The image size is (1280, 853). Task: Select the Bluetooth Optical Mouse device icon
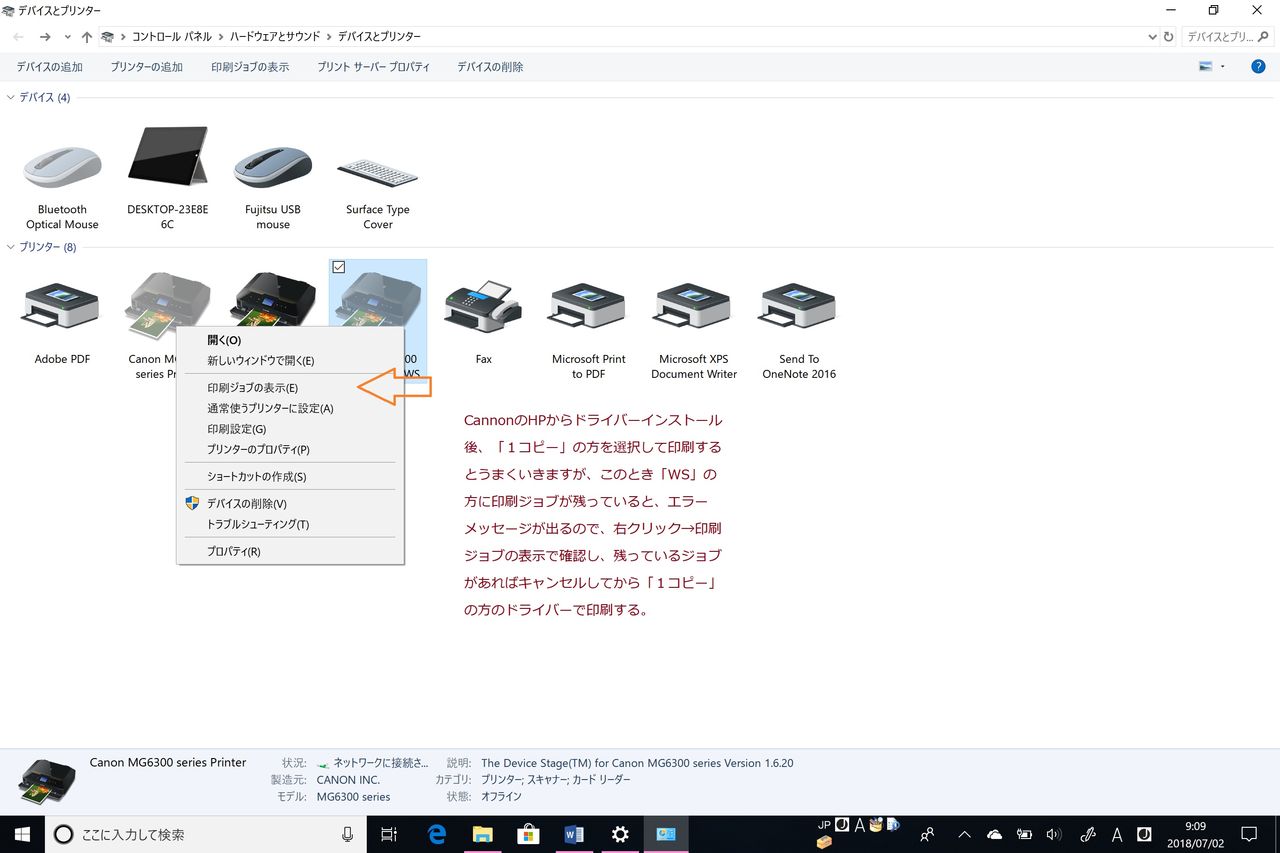pos(62,167)
